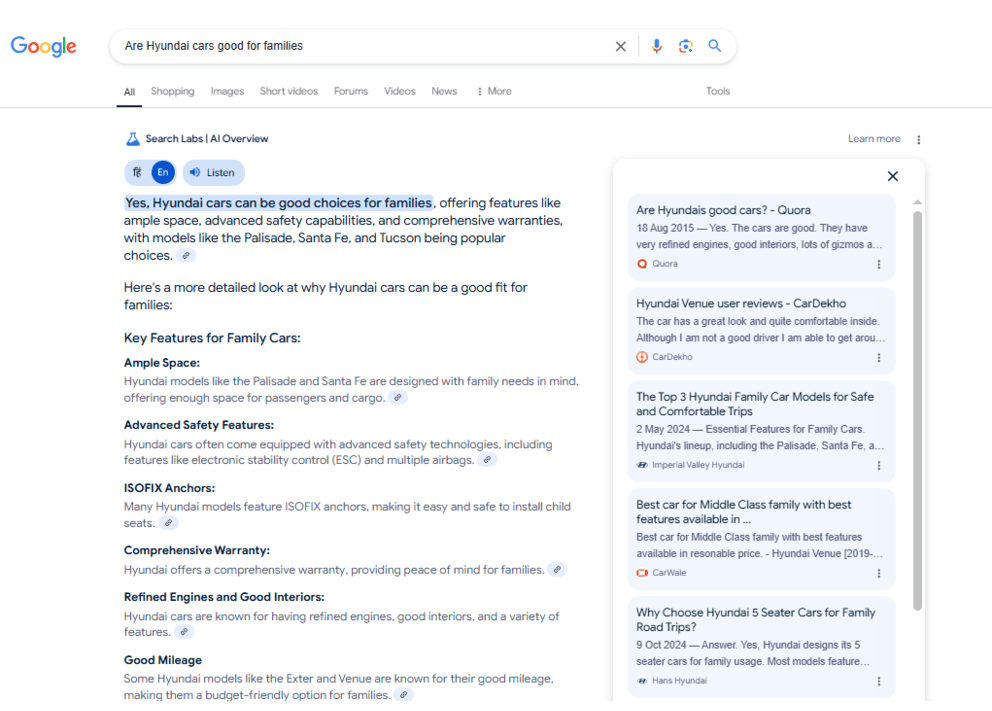
Task: Clear the search box text
Action: tap(620, 46)
